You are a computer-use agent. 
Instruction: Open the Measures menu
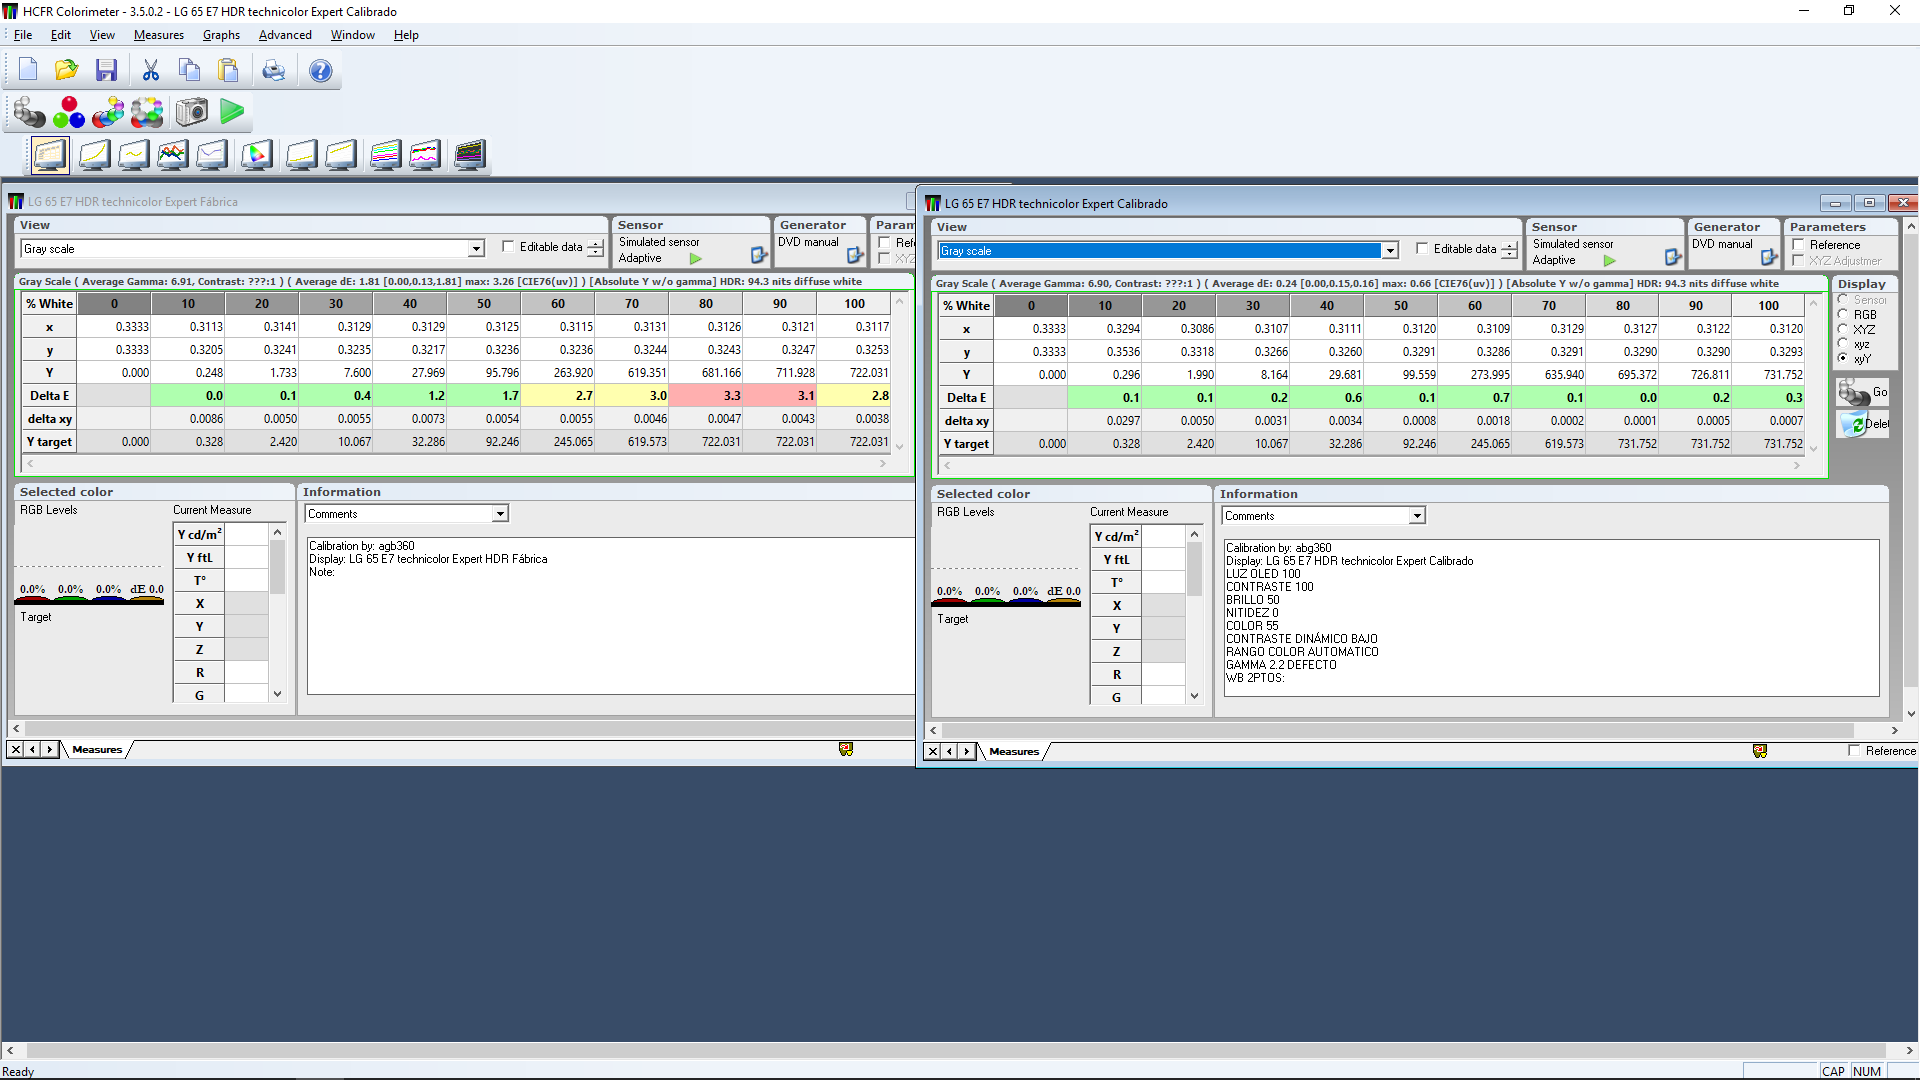point(158,35)
